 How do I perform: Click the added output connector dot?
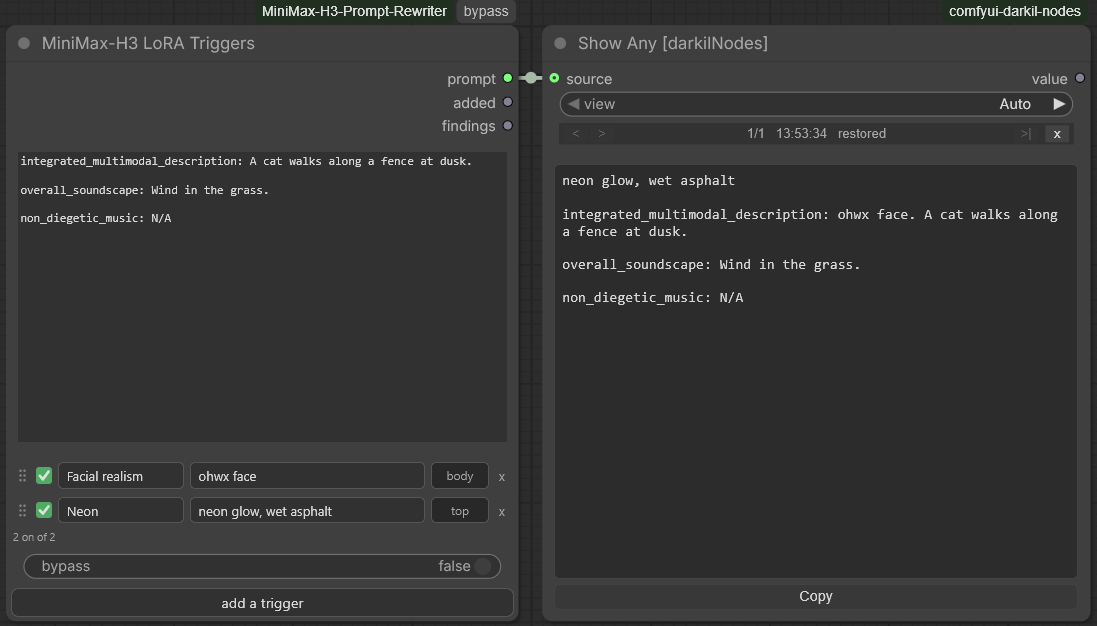tap(508, 102)
